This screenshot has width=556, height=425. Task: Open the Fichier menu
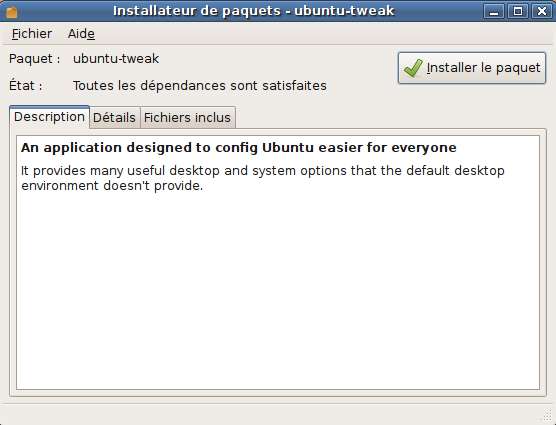coord(32,34)
